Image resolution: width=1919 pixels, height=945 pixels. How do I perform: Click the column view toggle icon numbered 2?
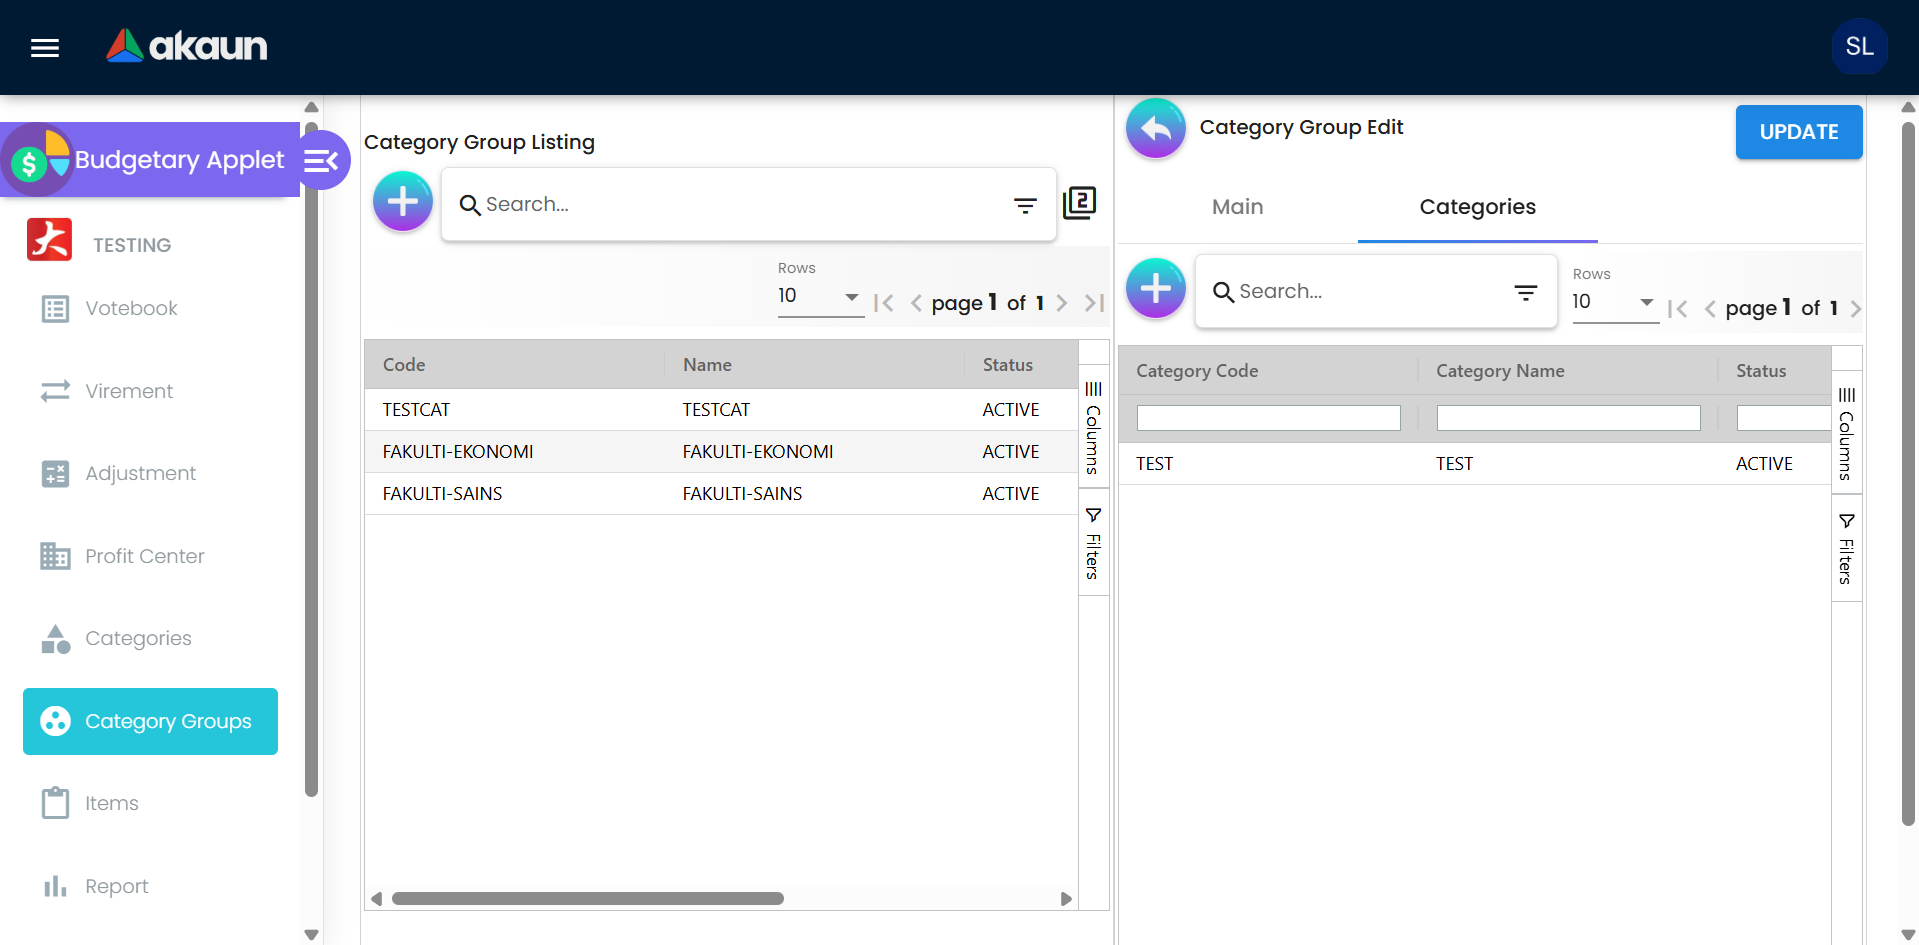coord(1080,203)
